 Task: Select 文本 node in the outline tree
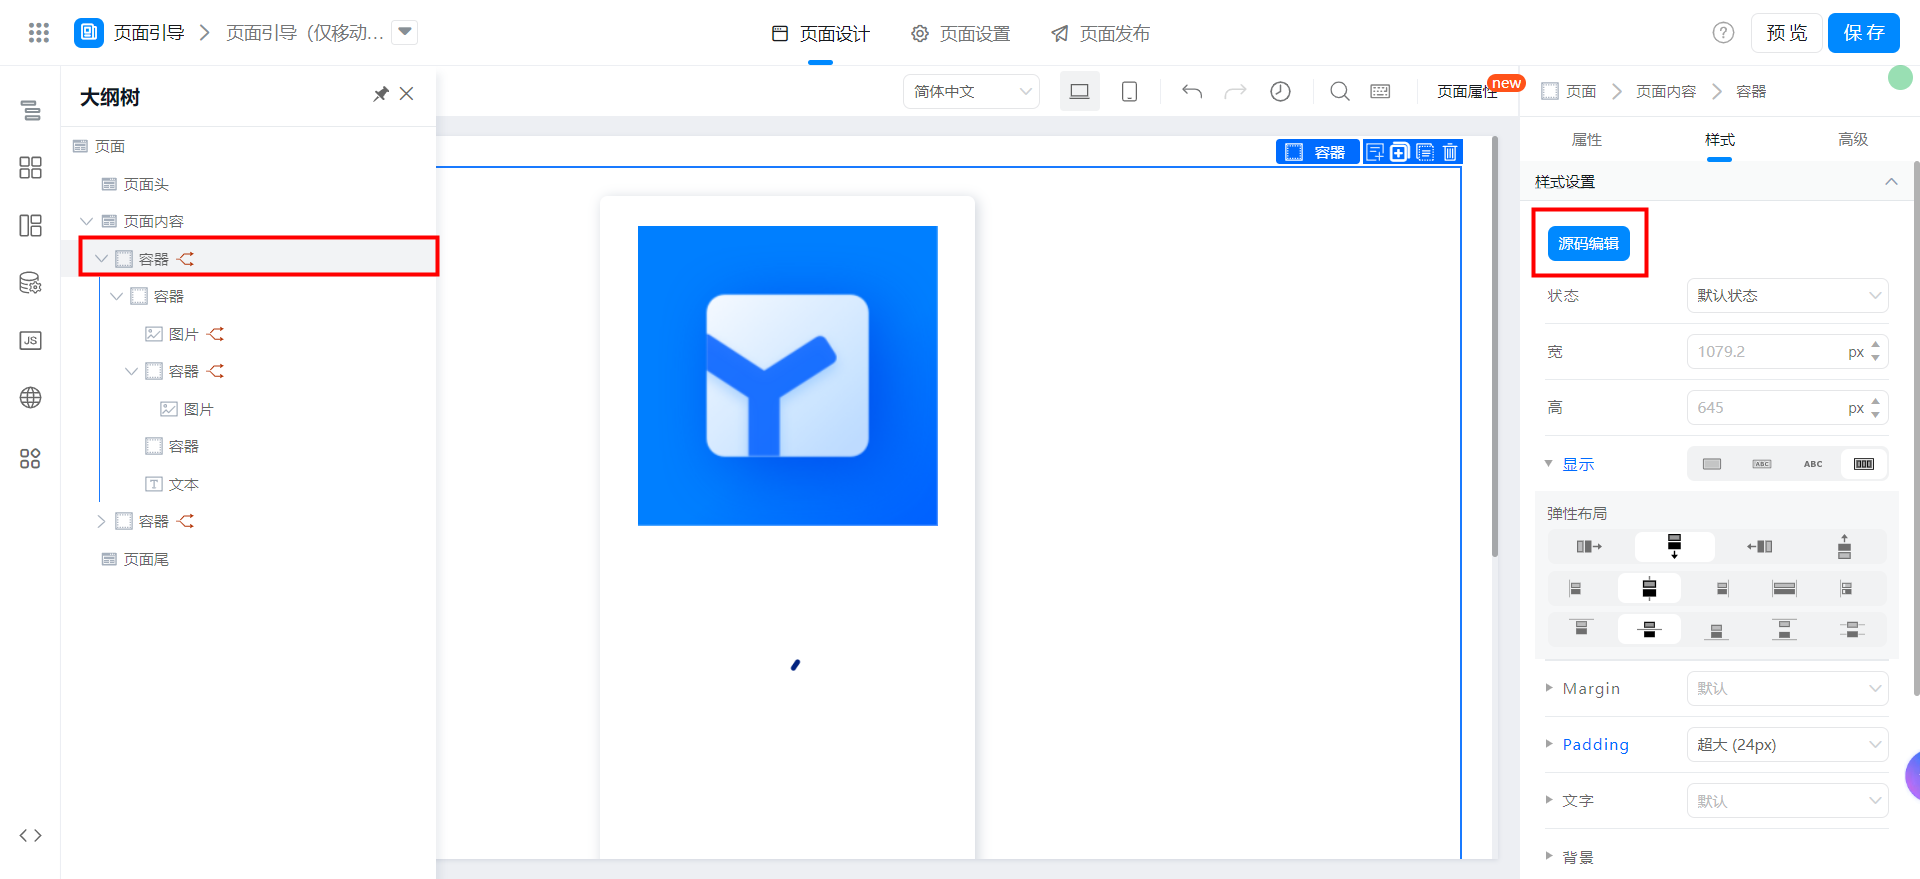tap(184, 484)
